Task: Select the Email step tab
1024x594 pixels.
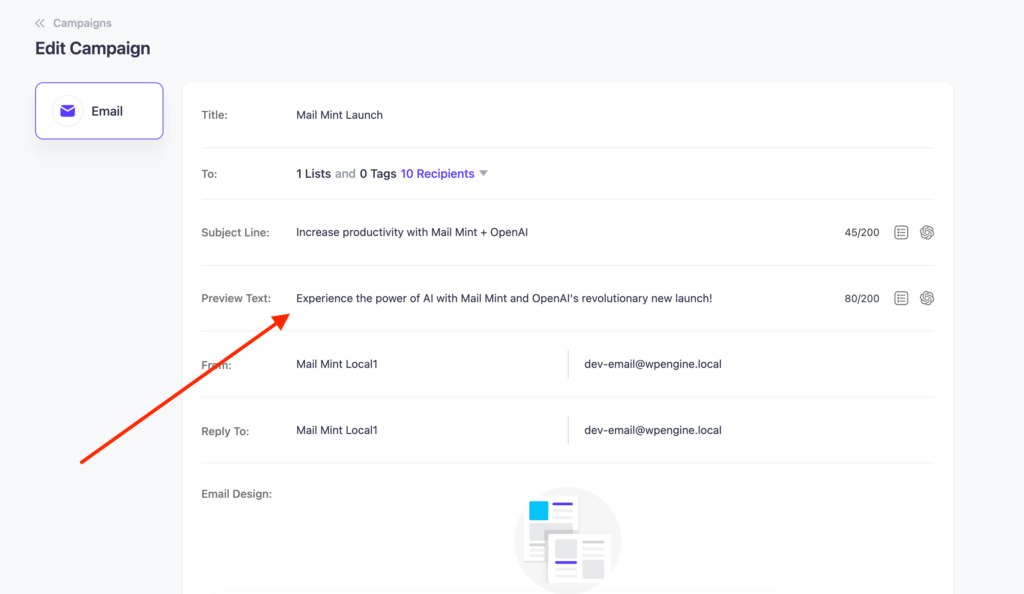Action: (99, 111)
